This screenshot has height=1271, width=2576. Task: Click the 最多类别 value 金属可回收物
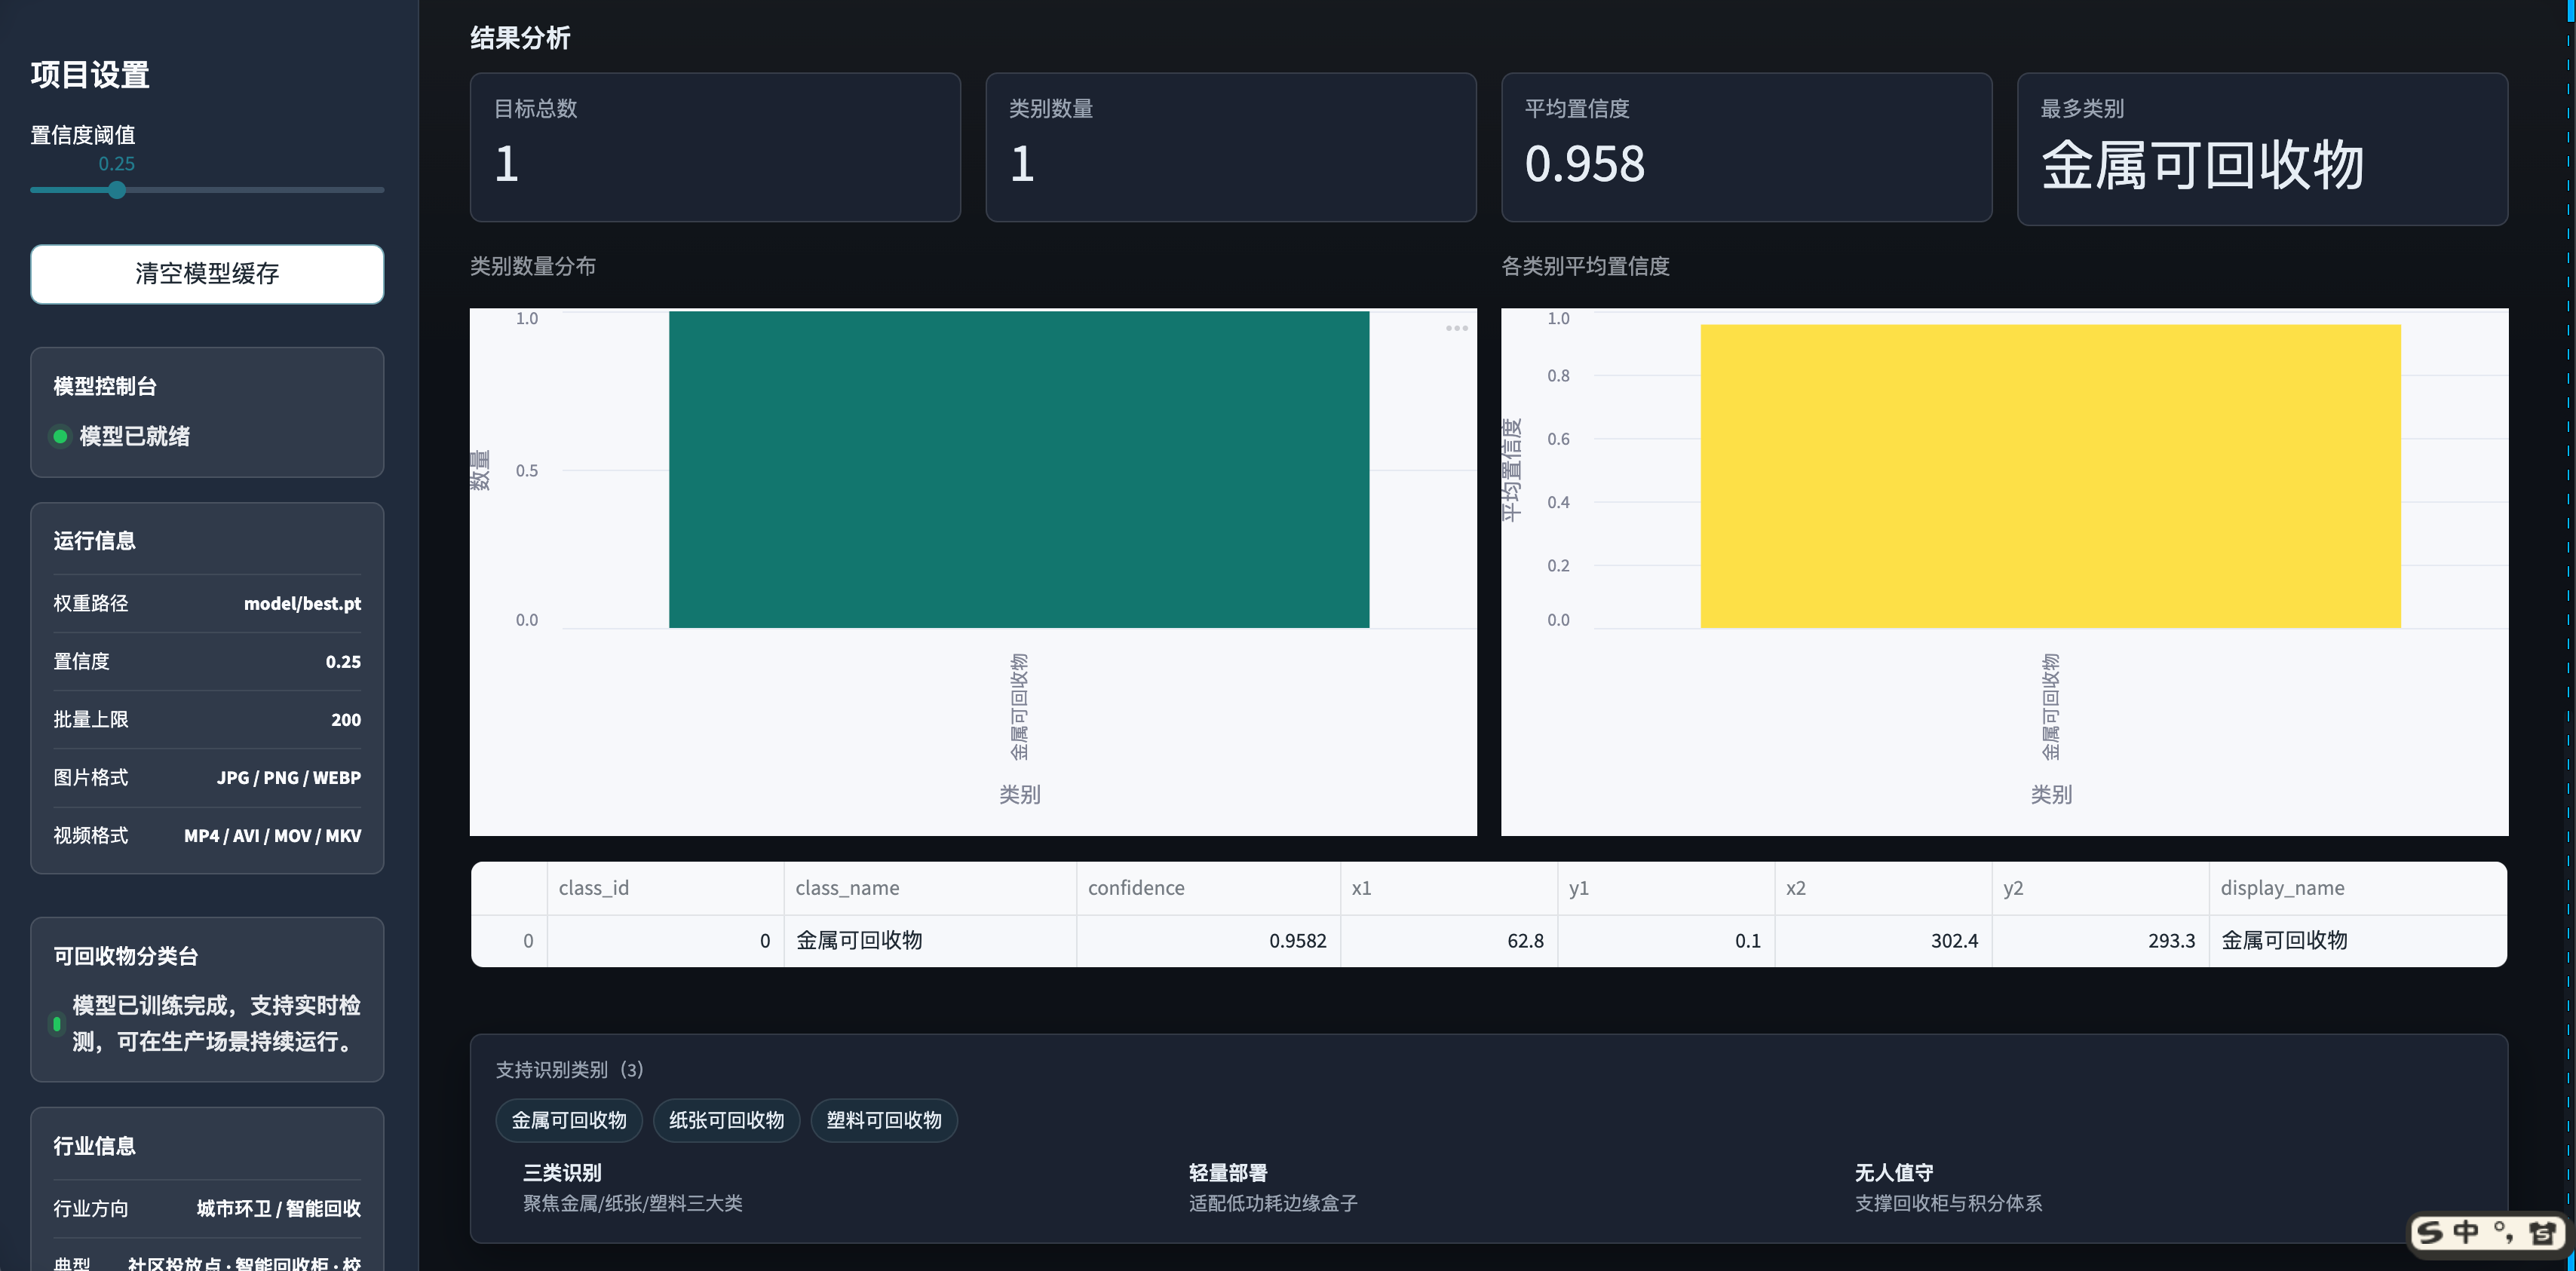pos(2203,165)
